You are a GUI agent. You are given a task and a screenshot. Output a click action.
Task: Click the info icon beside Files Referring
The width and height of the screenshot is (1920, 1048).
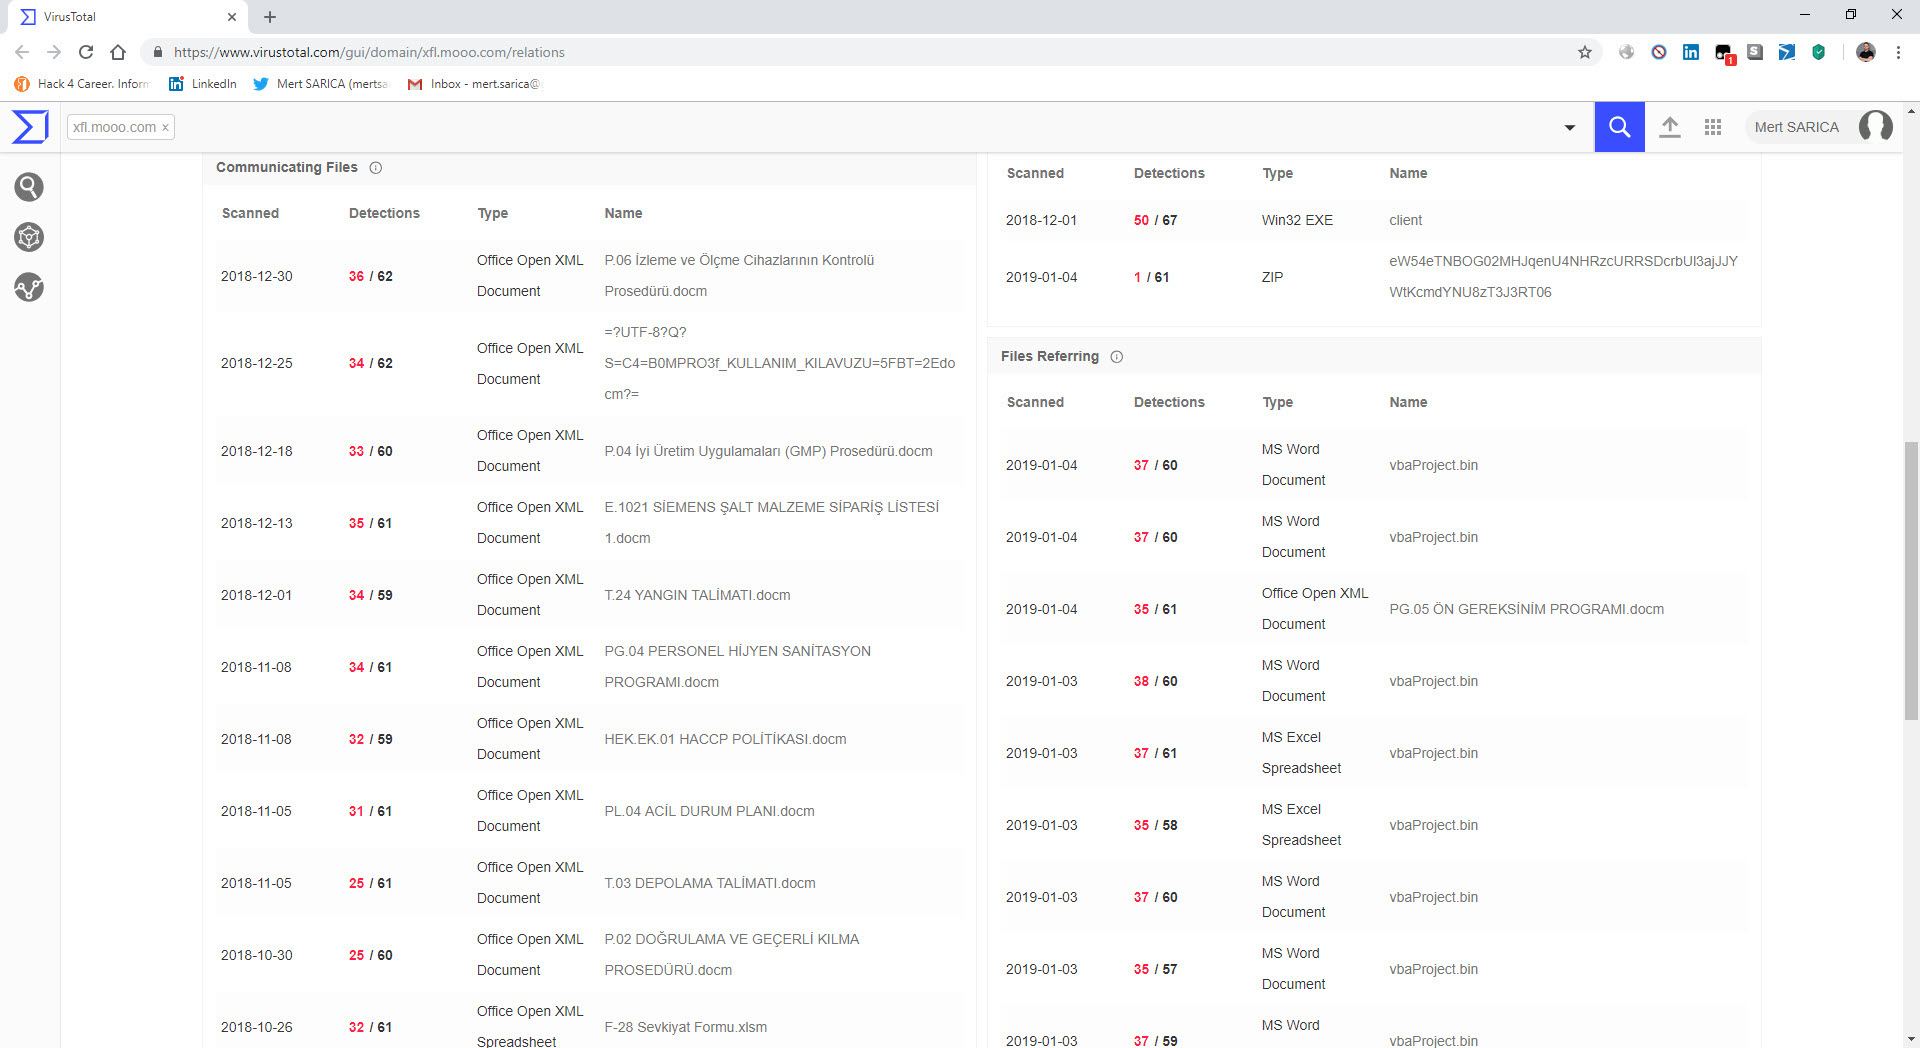pos(1117,357)
